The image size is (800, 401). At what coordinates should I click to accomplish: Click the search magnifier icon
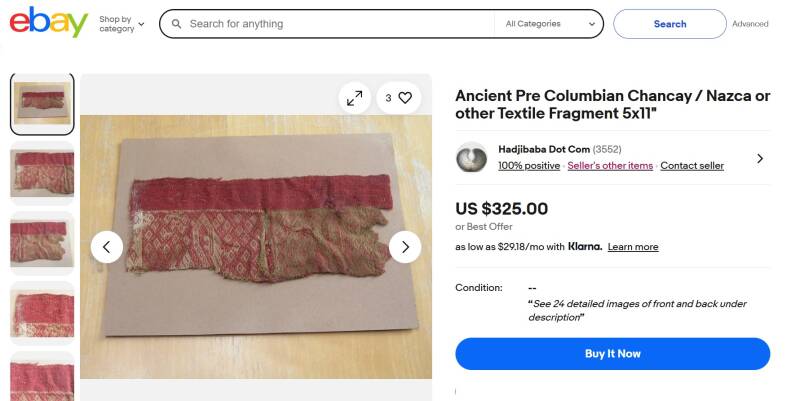(x=176, y=24)
